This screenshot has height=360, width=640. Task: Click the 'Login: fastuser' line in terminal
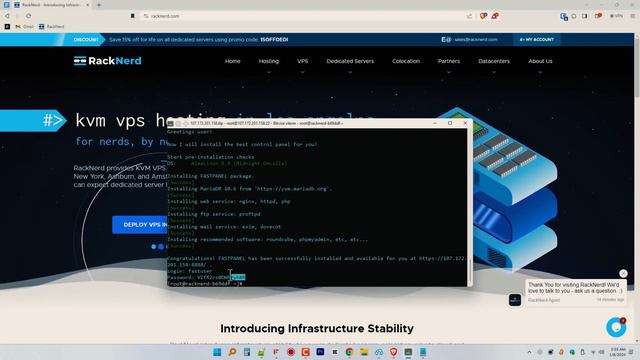(x=190, y=271)
